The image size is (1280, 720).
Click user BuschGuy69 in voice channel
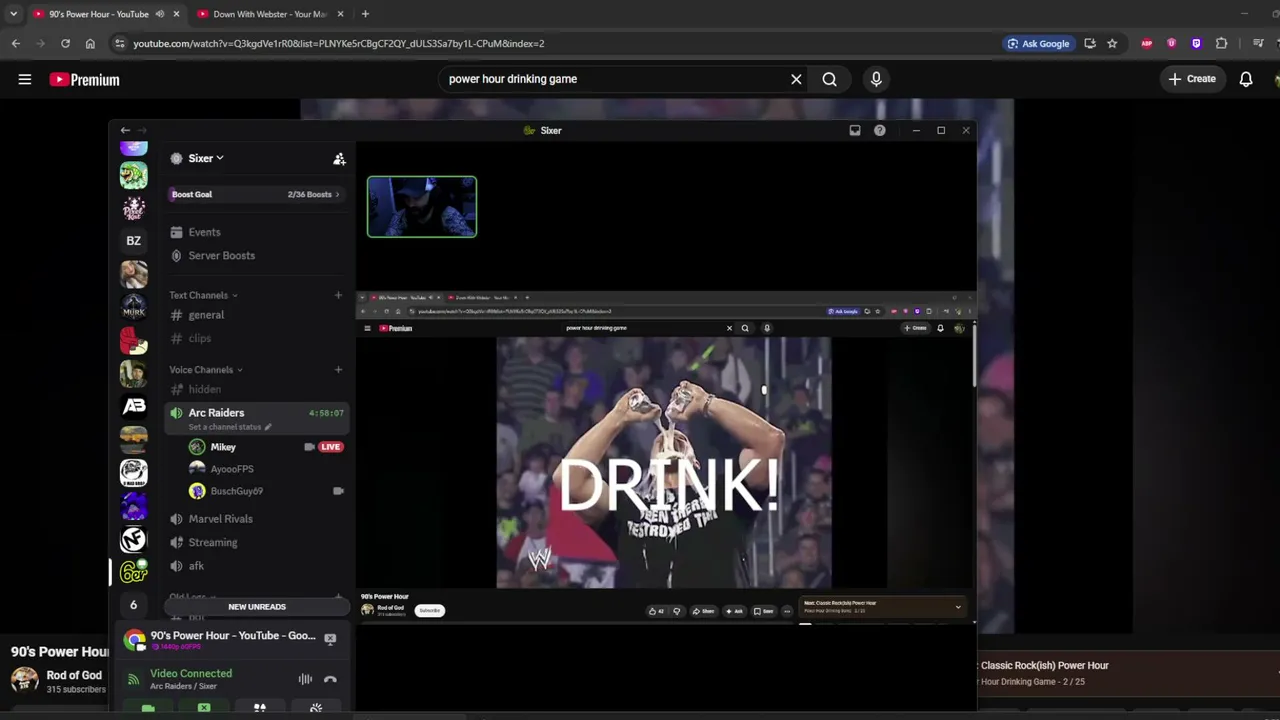coord(236,491)
